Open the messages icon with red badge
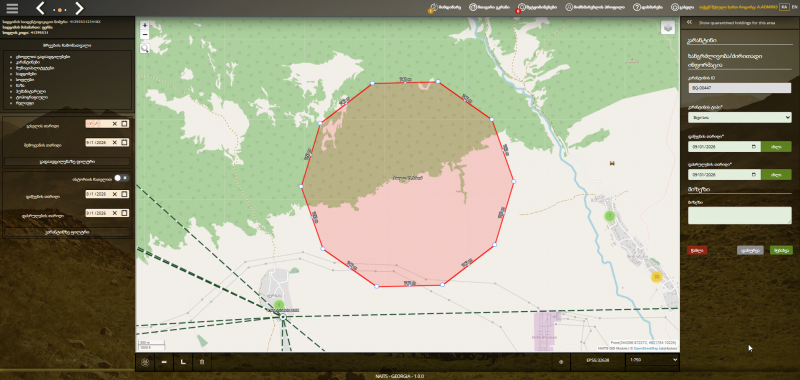Viewport: 800px width, 380px height. [x=521, y=8]
